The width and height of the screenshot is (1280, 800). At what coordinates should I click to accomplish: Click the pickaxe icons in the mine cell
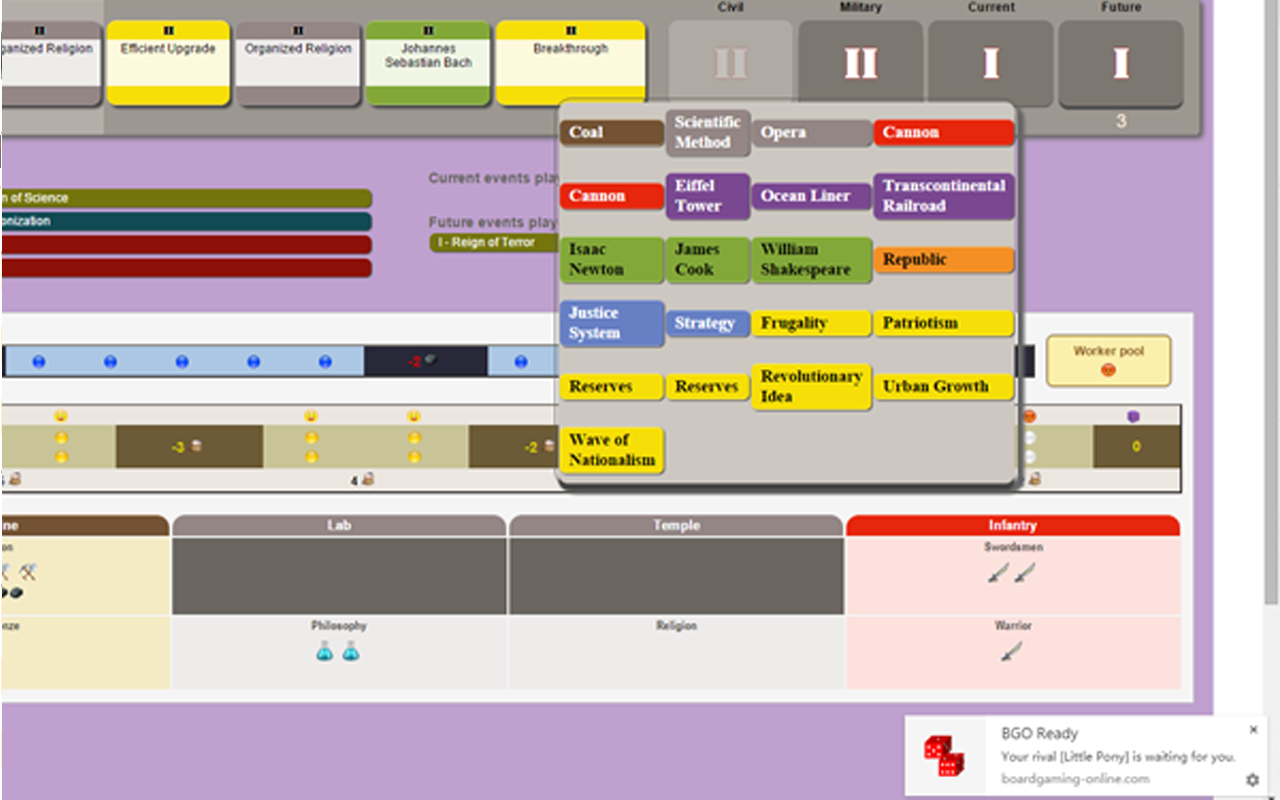click(18, 572)
